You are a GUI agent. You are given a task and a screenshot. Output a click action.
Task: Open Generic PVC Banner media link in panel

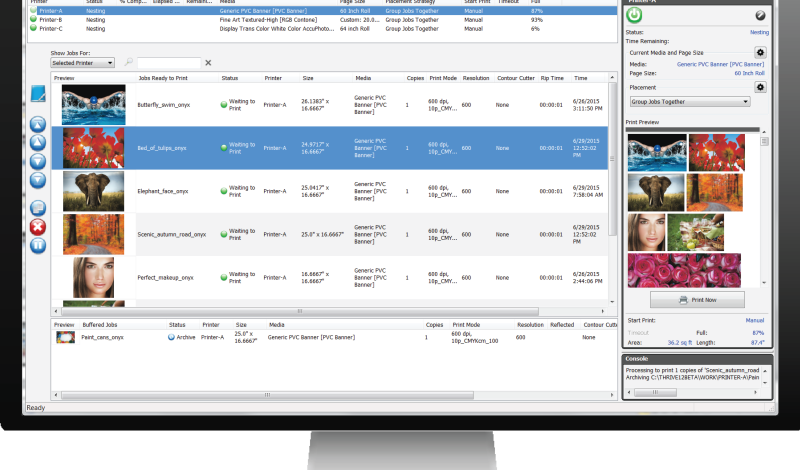pos(720,64)
